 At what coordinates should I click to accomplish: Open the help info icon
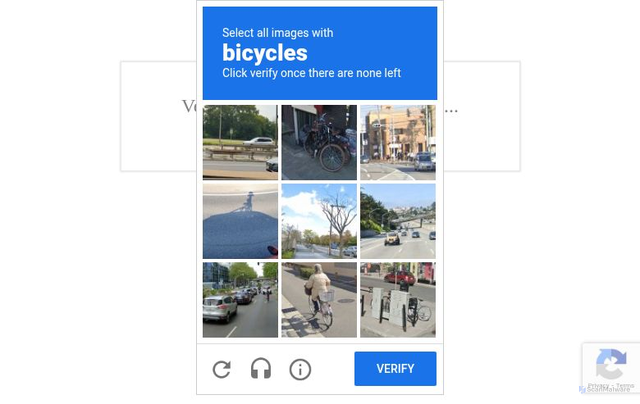300,369
